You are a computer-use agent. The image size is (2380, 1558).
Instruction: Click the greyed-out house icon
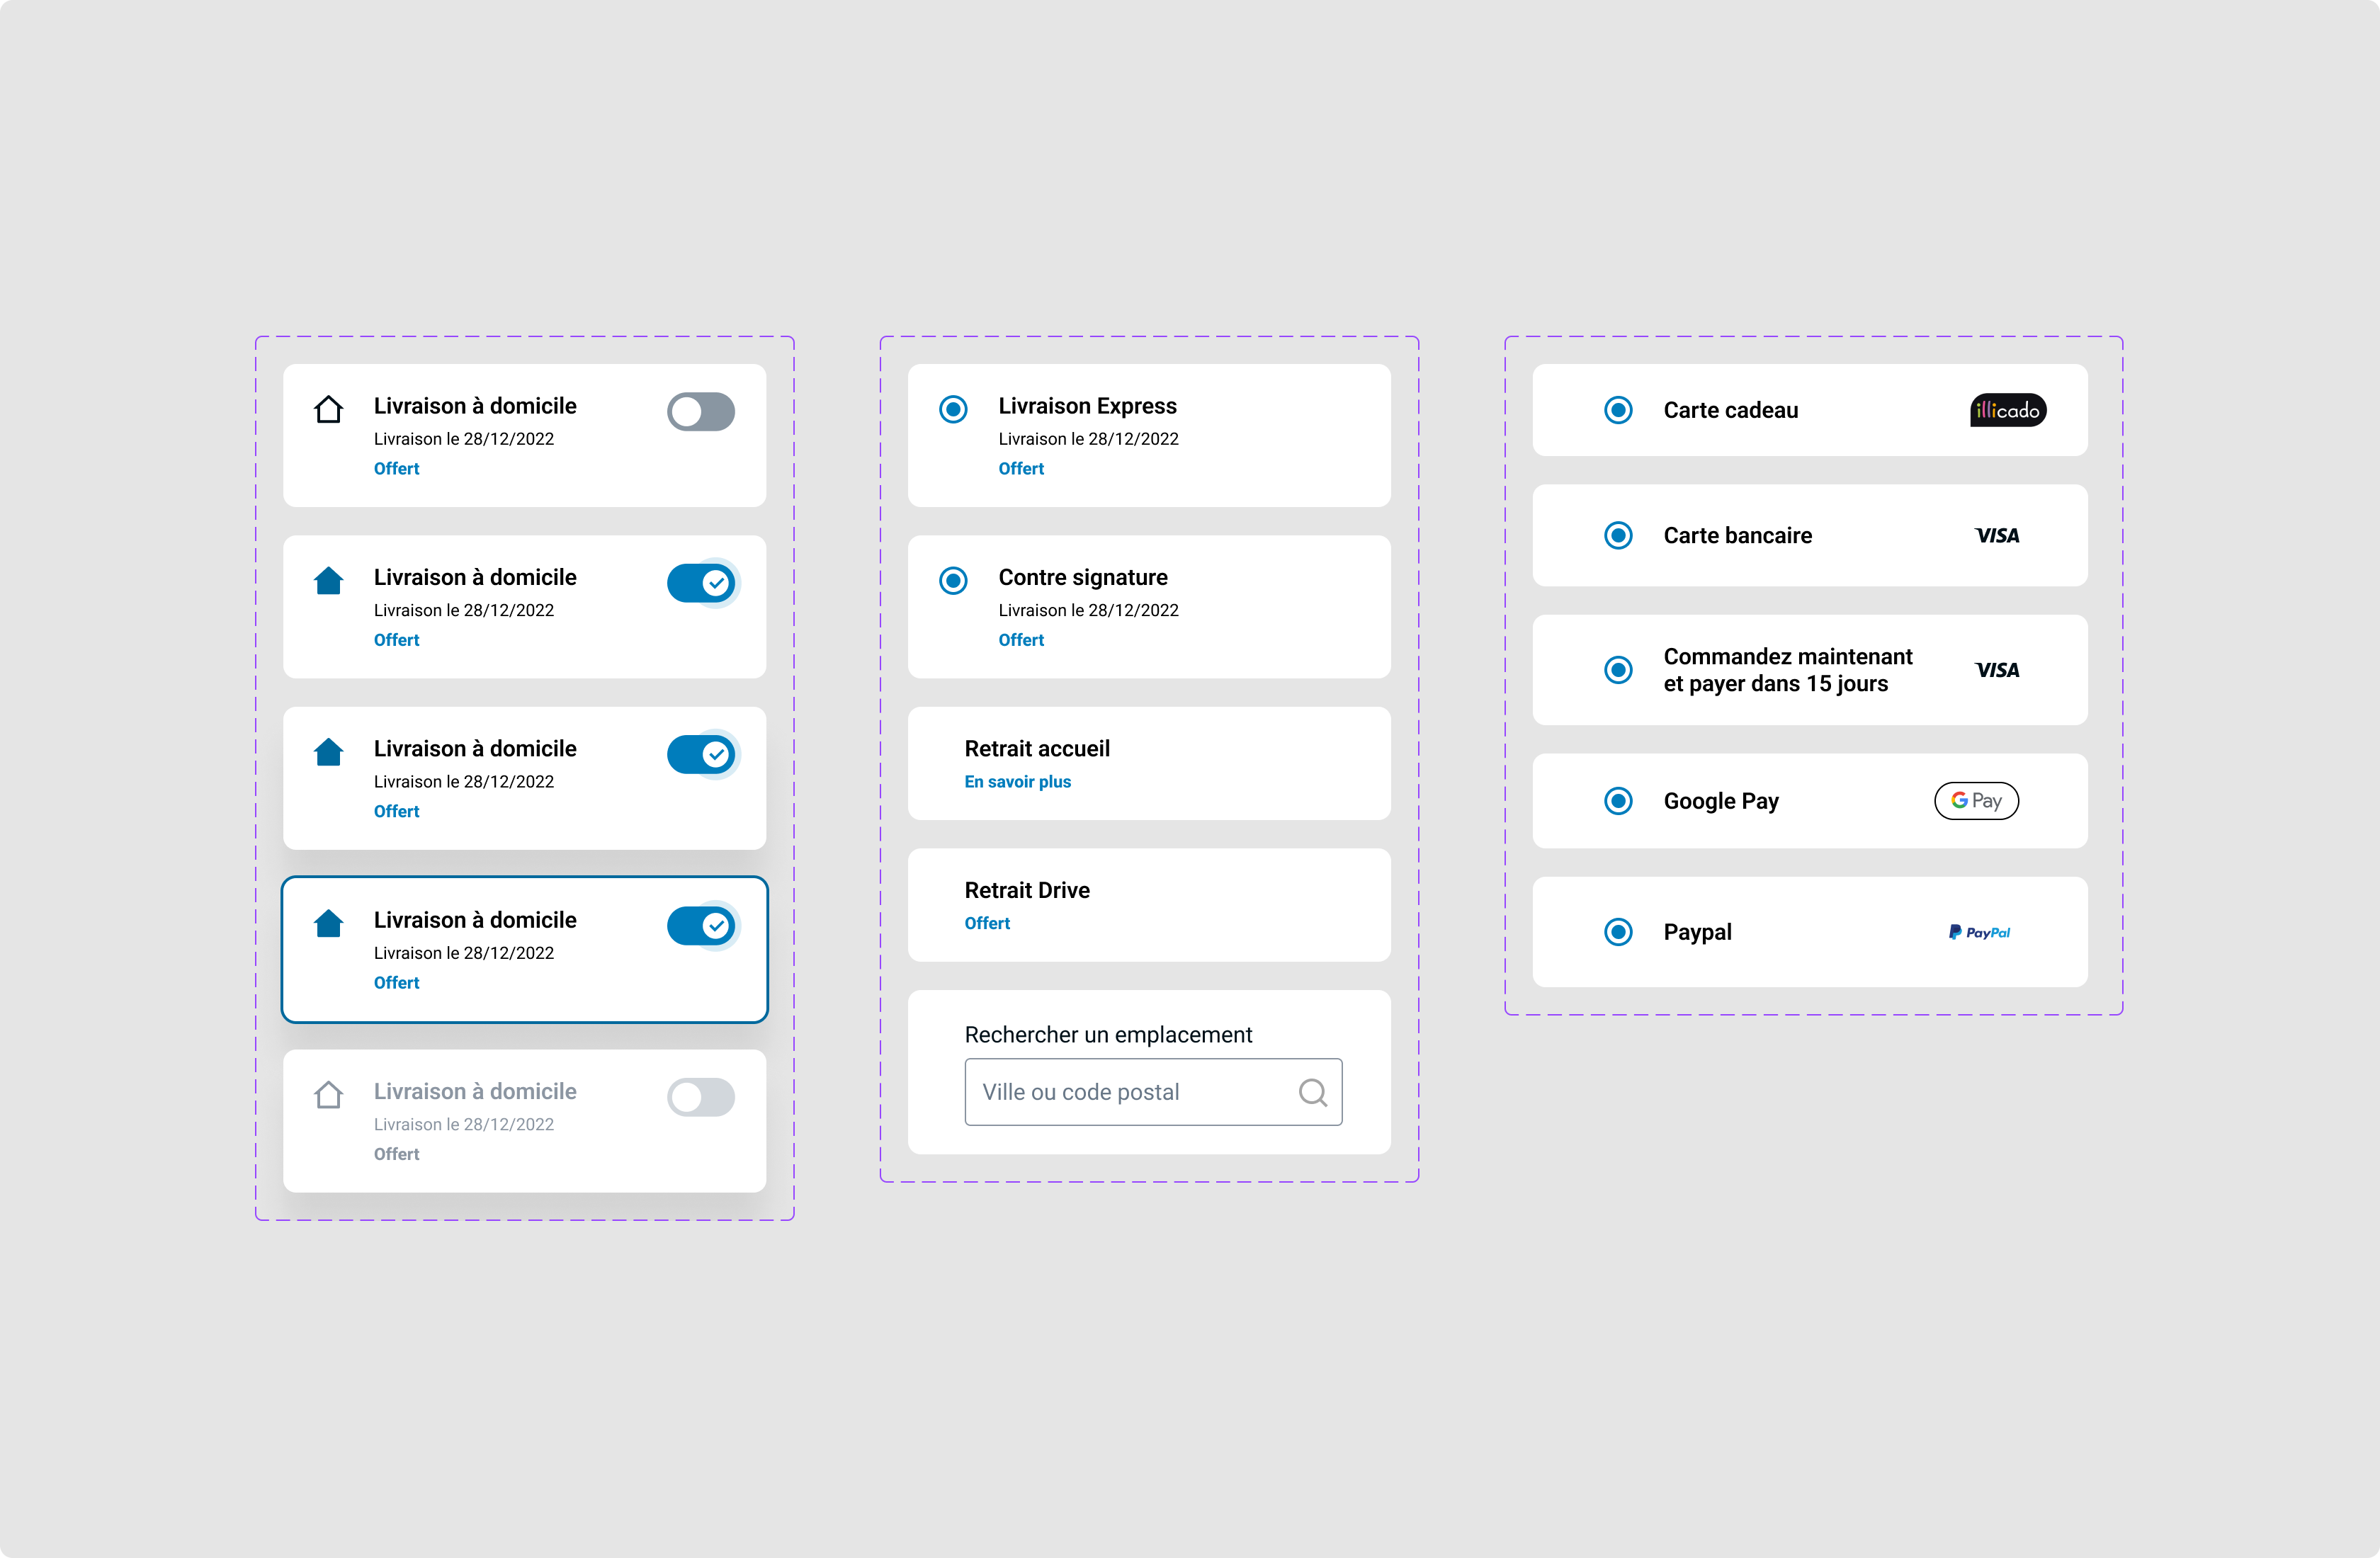click(328, 1094)
